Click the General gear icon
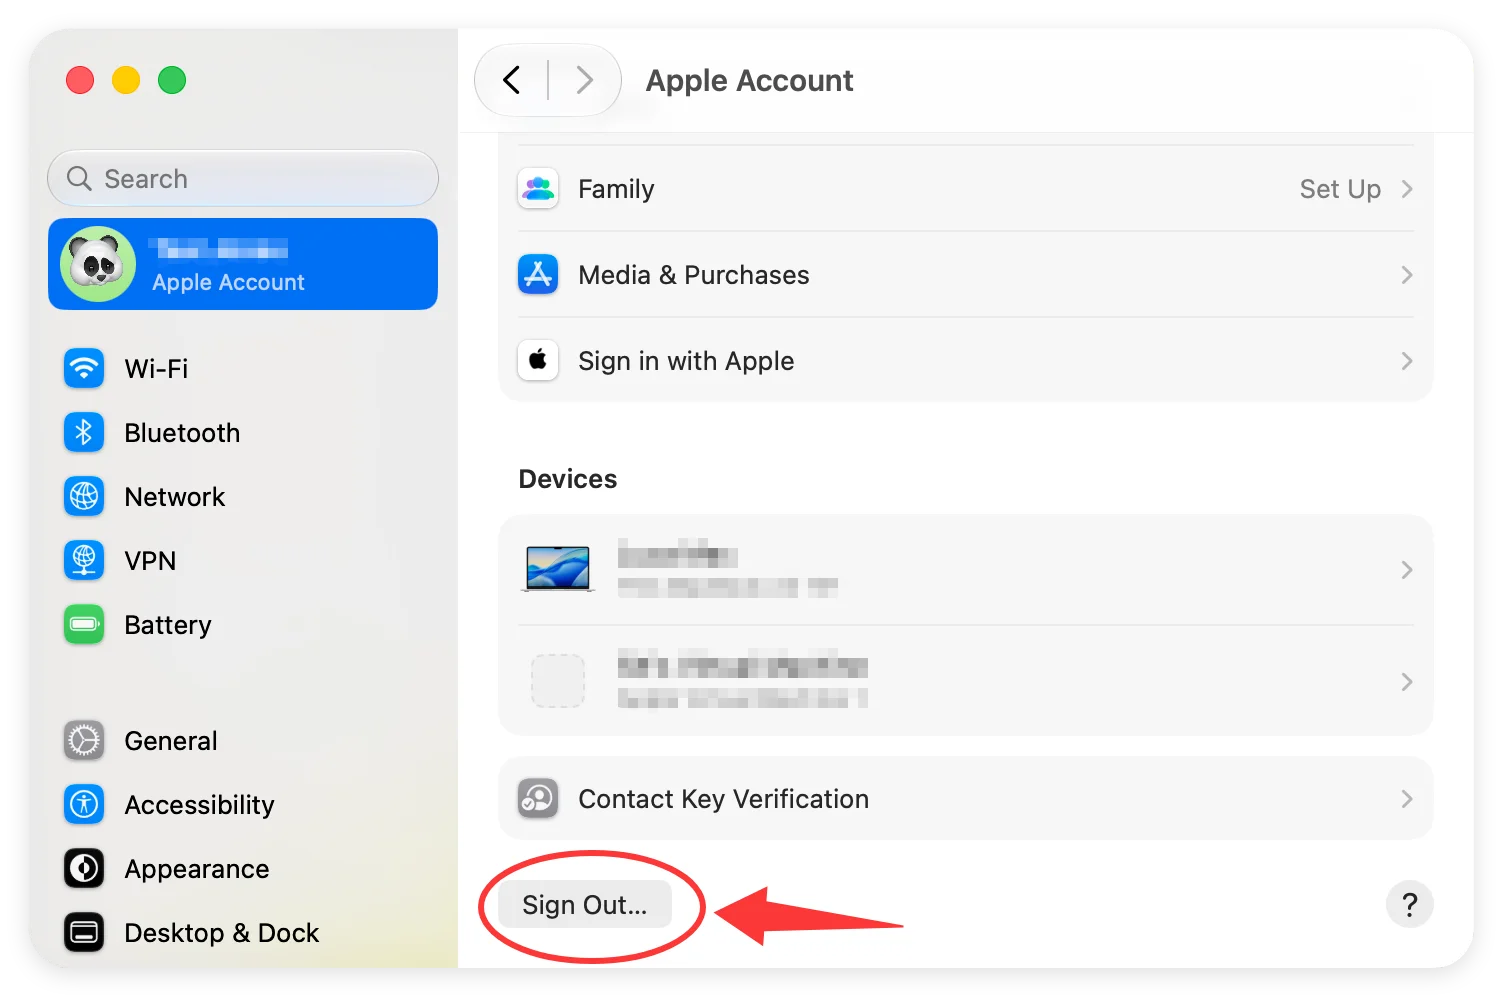 (x=84, y=740)
